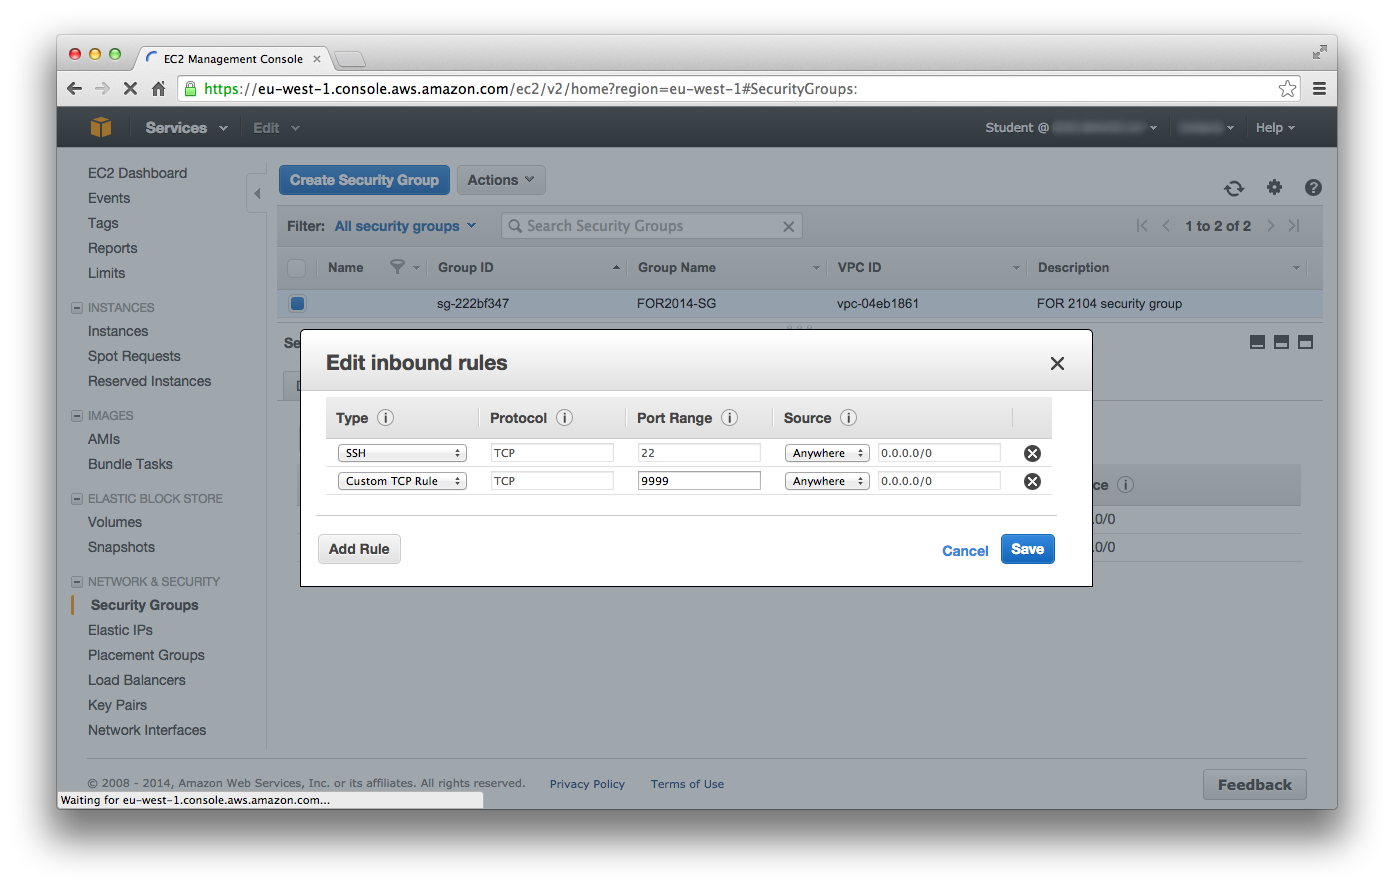This screenshot has width=1394, height=888.
Task: Delete the SSH rule with X icon
Action: click(1032, 453)
